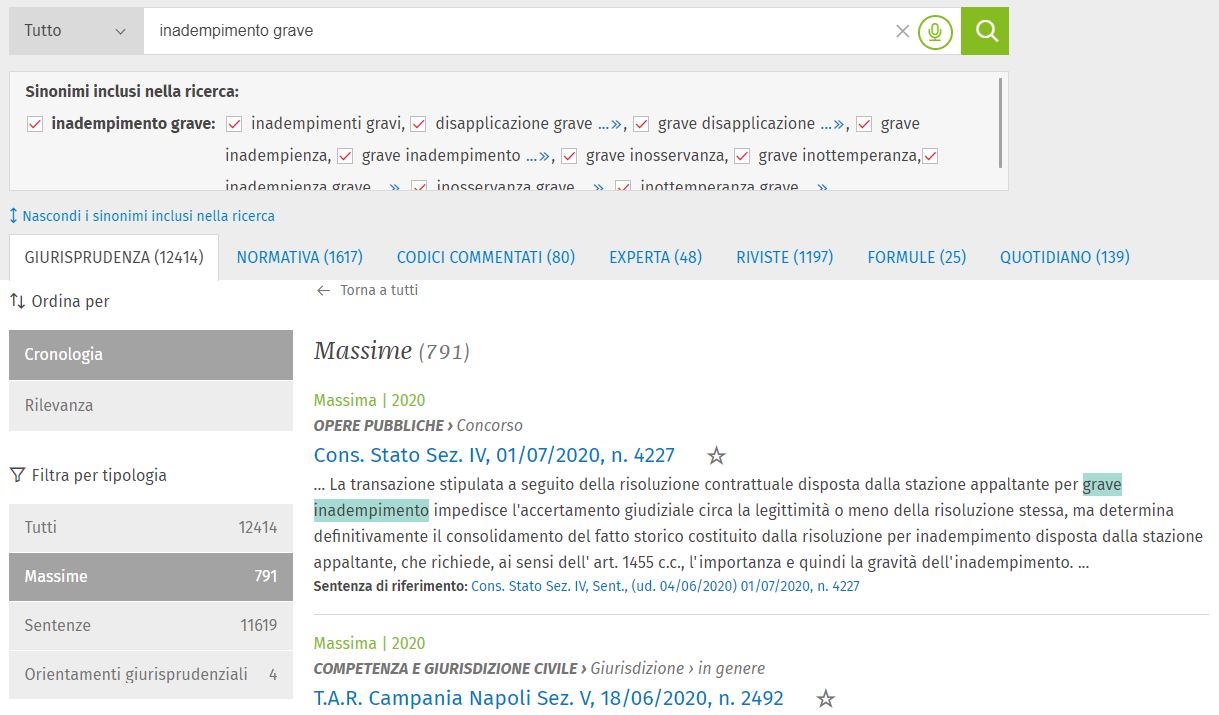Star the T.A.R. Campania Napoli result
This screenshot has height=715, width=1219.
(x=825, y=699)
